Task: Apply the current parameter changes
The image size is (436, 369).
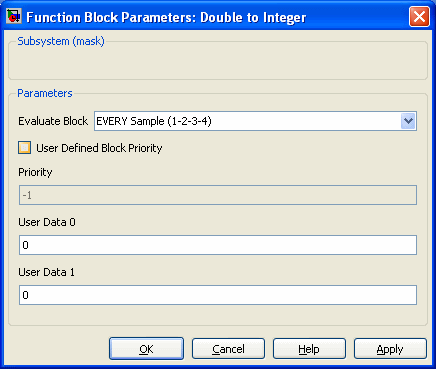Action: pos(390,349)
